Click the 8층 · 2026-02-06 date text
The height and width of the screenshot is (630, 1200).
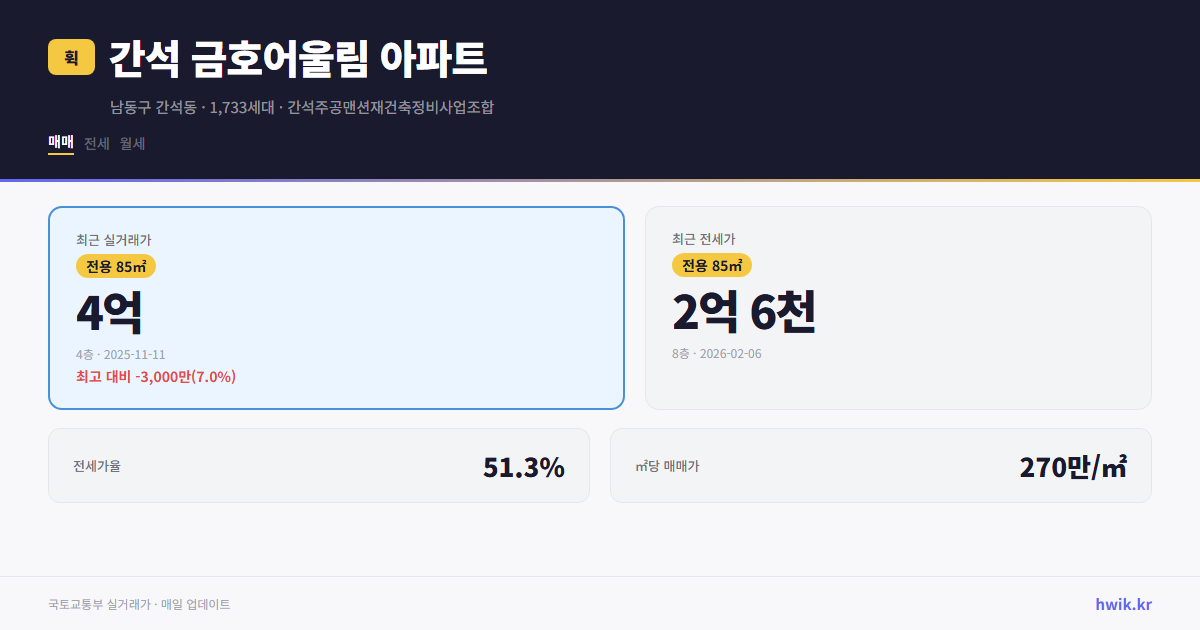pos(716,353)
